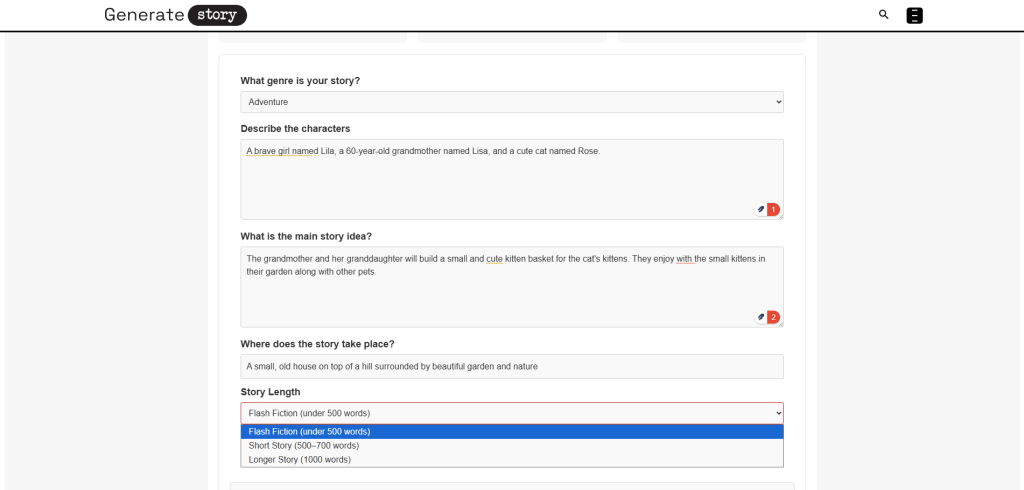Image resolution: width=1024 pixels, height=490 pixels.
Task: Open the genre dropdown showing Adventure
Action: [511, 102]
